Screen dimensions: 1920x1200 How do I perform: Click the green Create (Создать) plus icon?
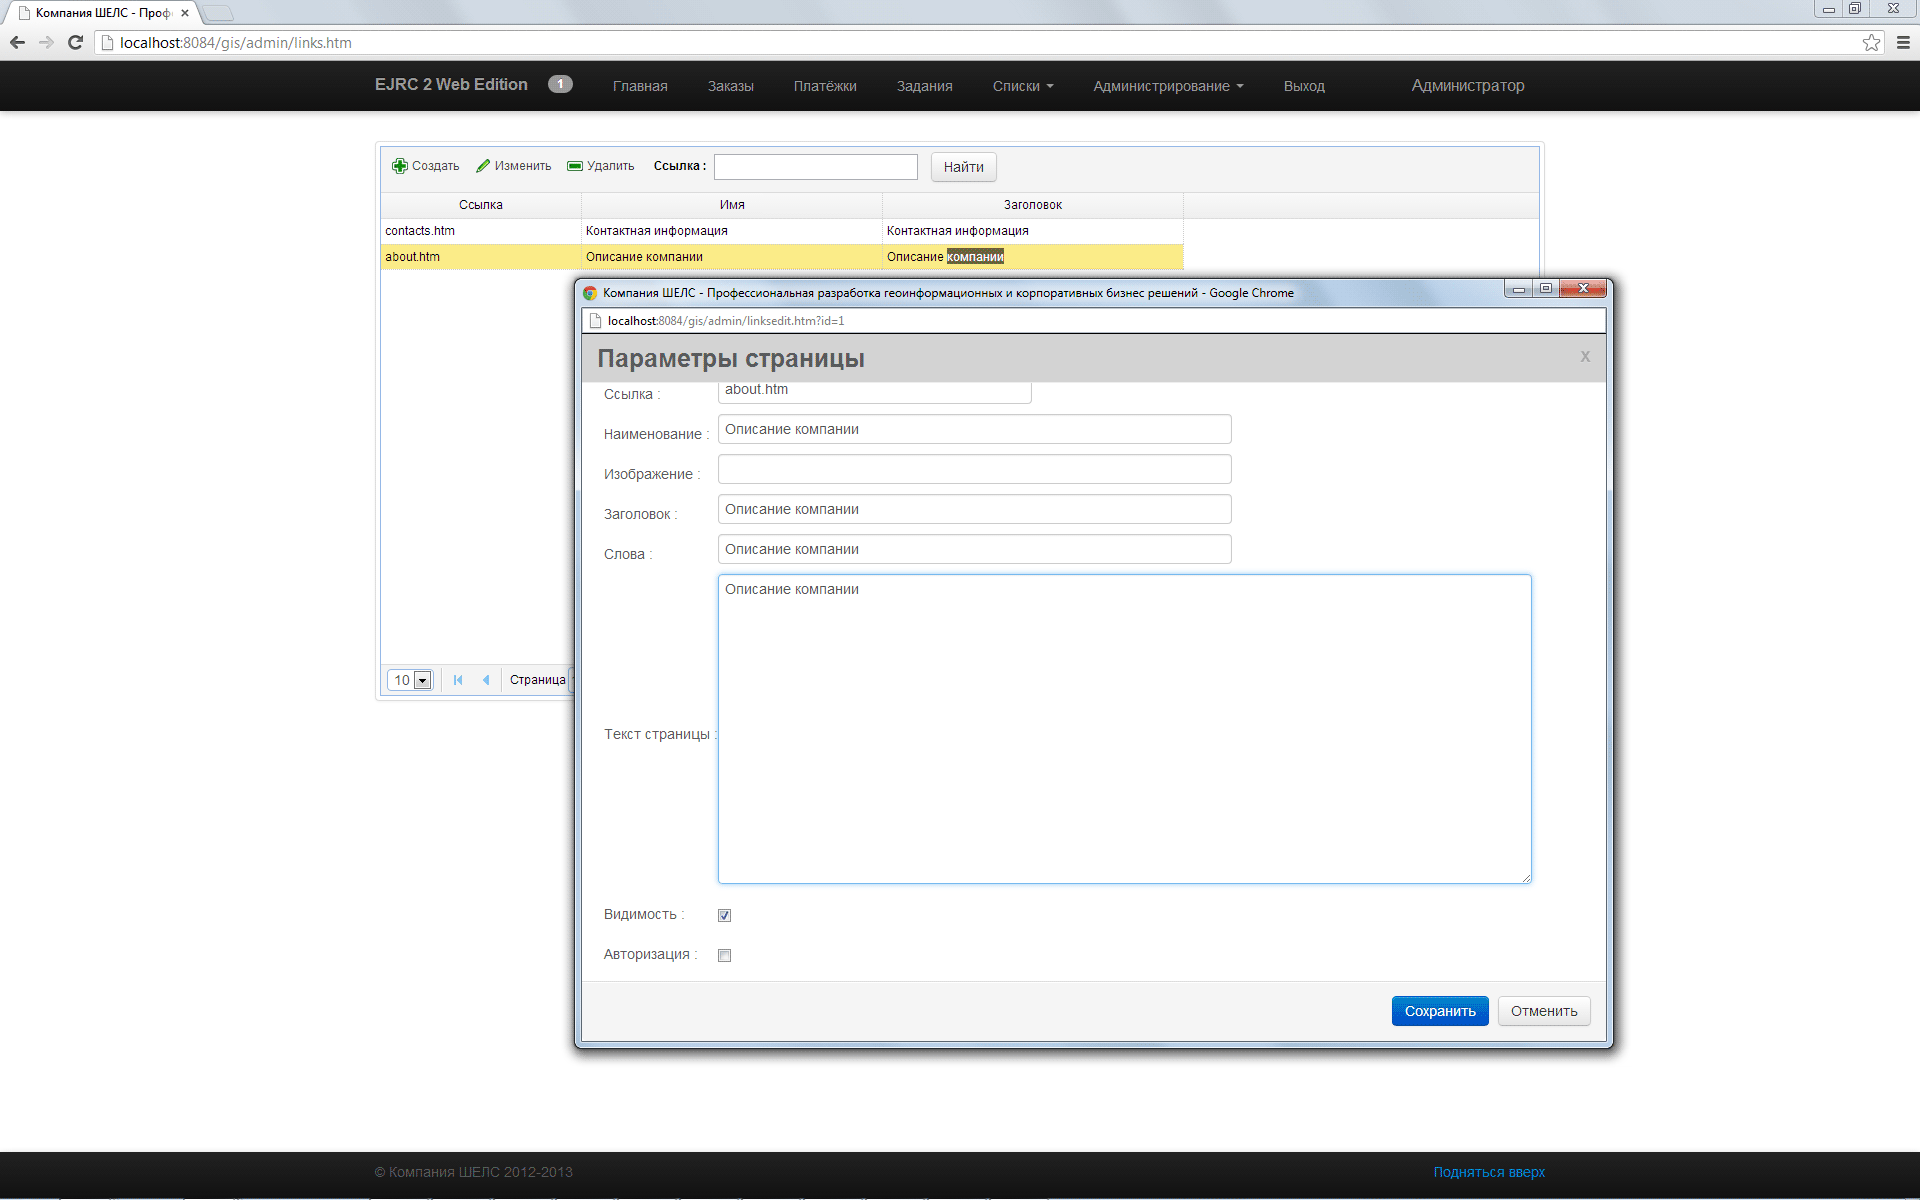[x=400, y=166]
